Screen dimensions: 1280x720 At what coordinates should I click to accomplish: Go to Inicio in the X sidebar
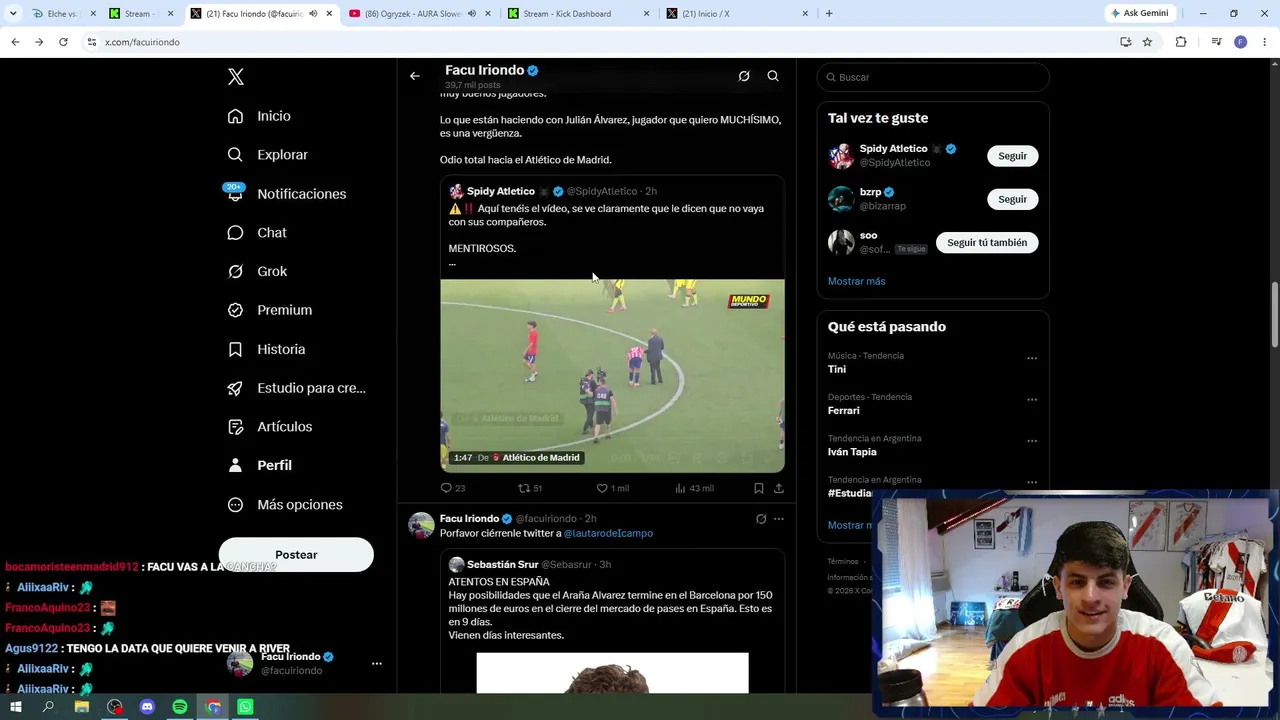point(259,116)
